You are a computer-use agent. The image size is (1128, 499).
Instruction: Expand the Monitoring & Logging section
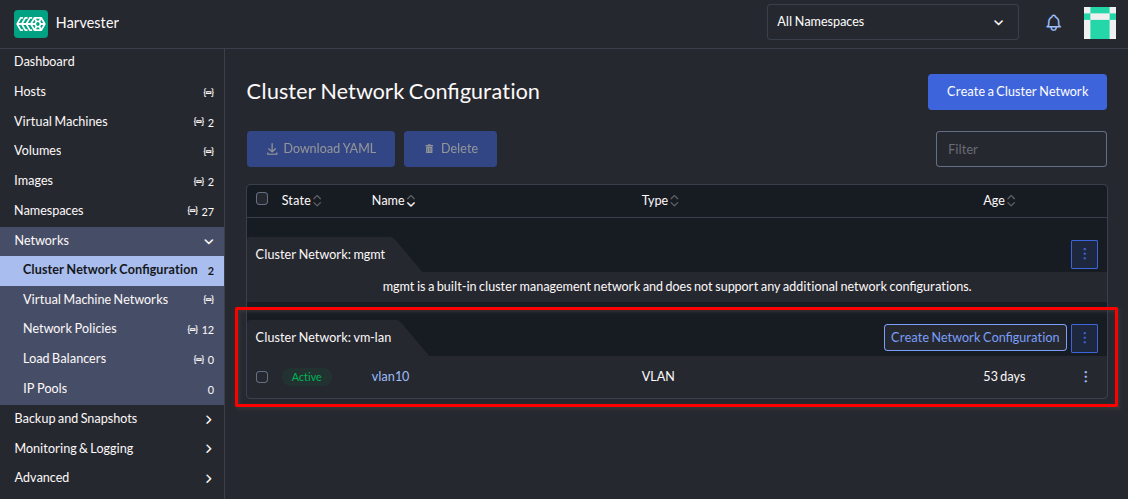tap(209, 449)
